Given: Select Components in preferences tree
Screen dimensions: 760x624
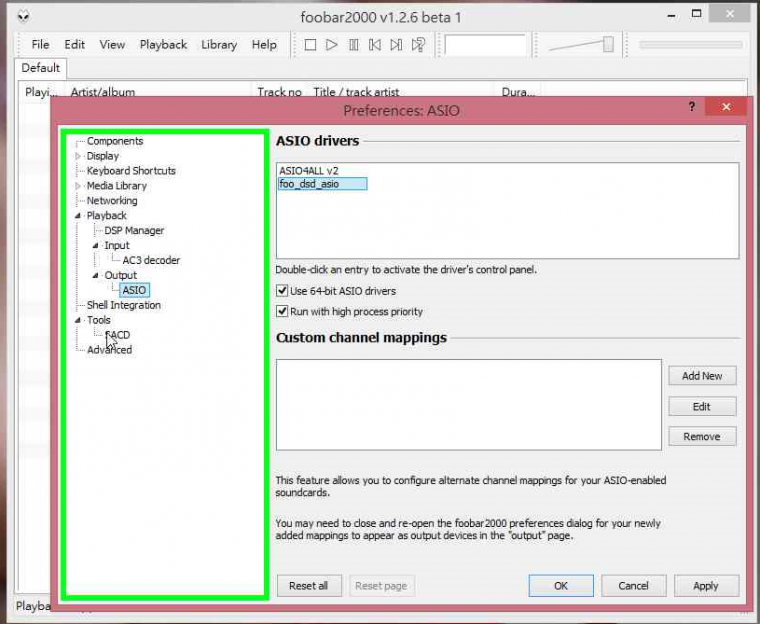Looking at the screenshot, I should [x=115, y=141].
